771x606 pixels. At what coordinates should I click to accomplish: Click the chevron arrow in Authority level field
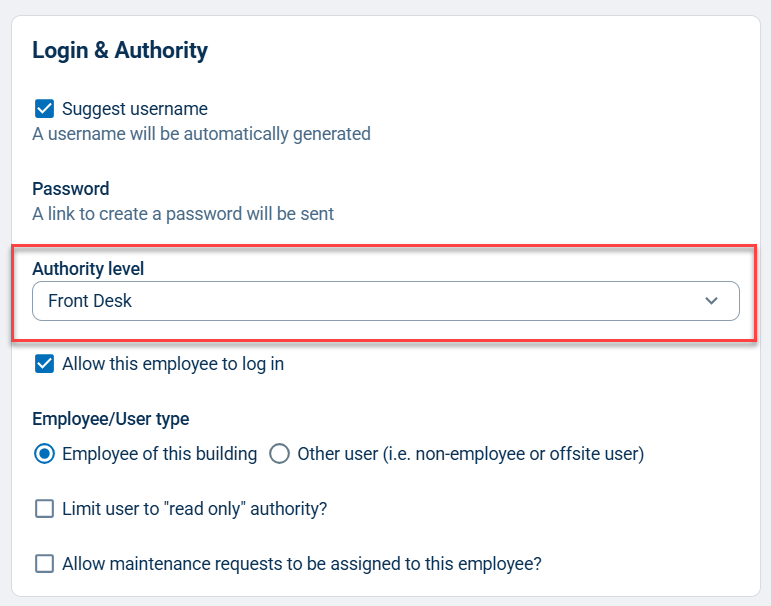point(711,301)
